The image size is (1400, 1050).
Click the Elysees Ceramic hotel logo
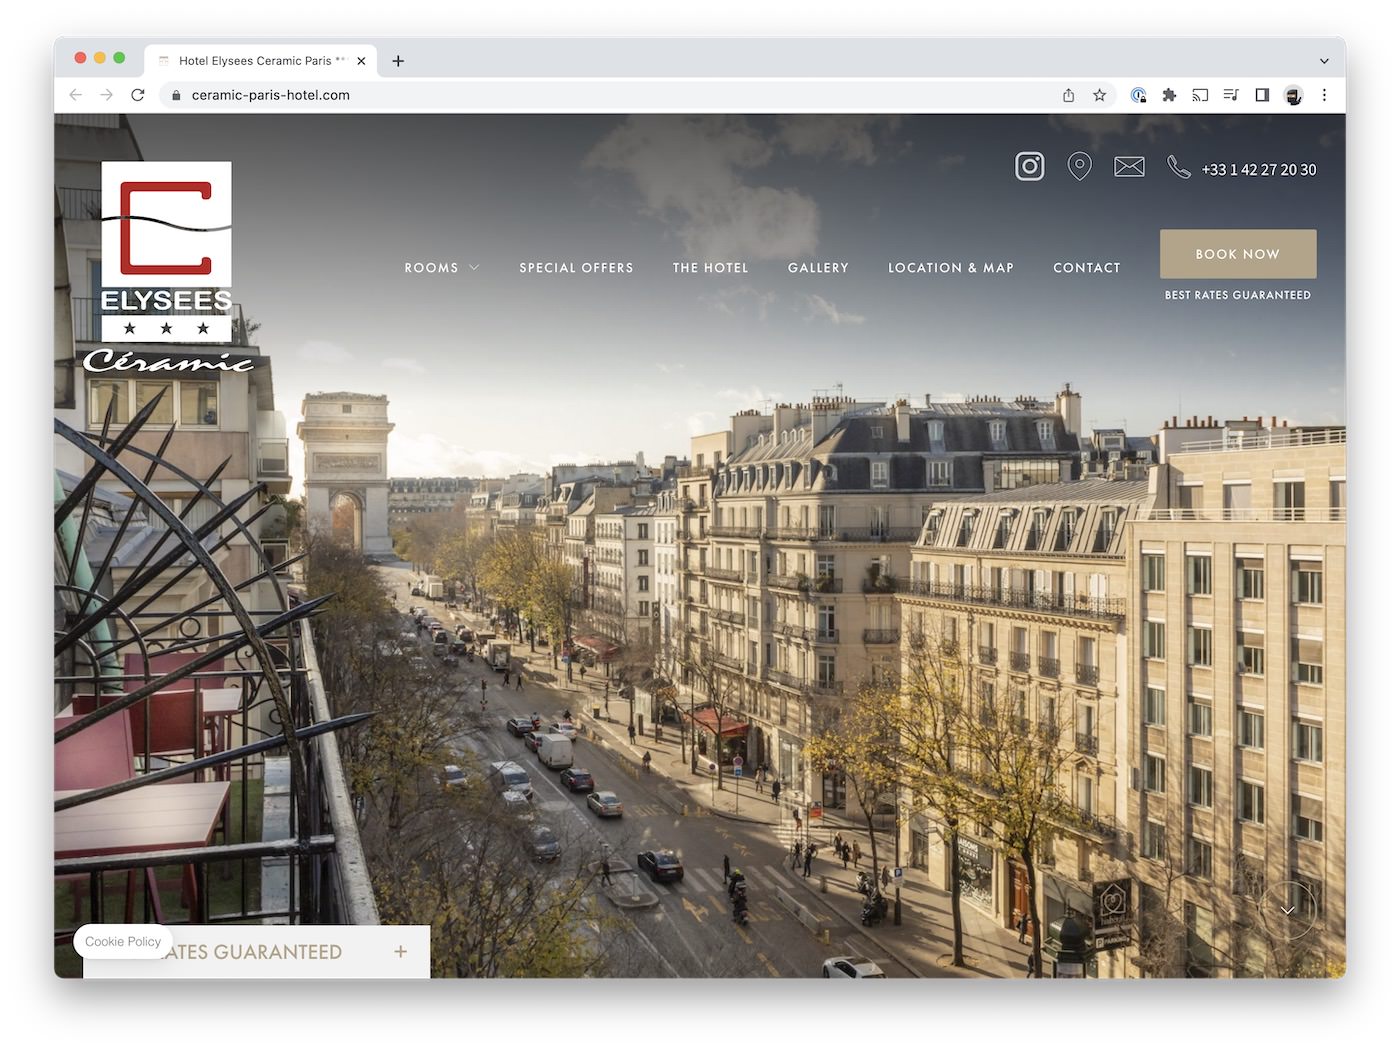click(167, 267)
